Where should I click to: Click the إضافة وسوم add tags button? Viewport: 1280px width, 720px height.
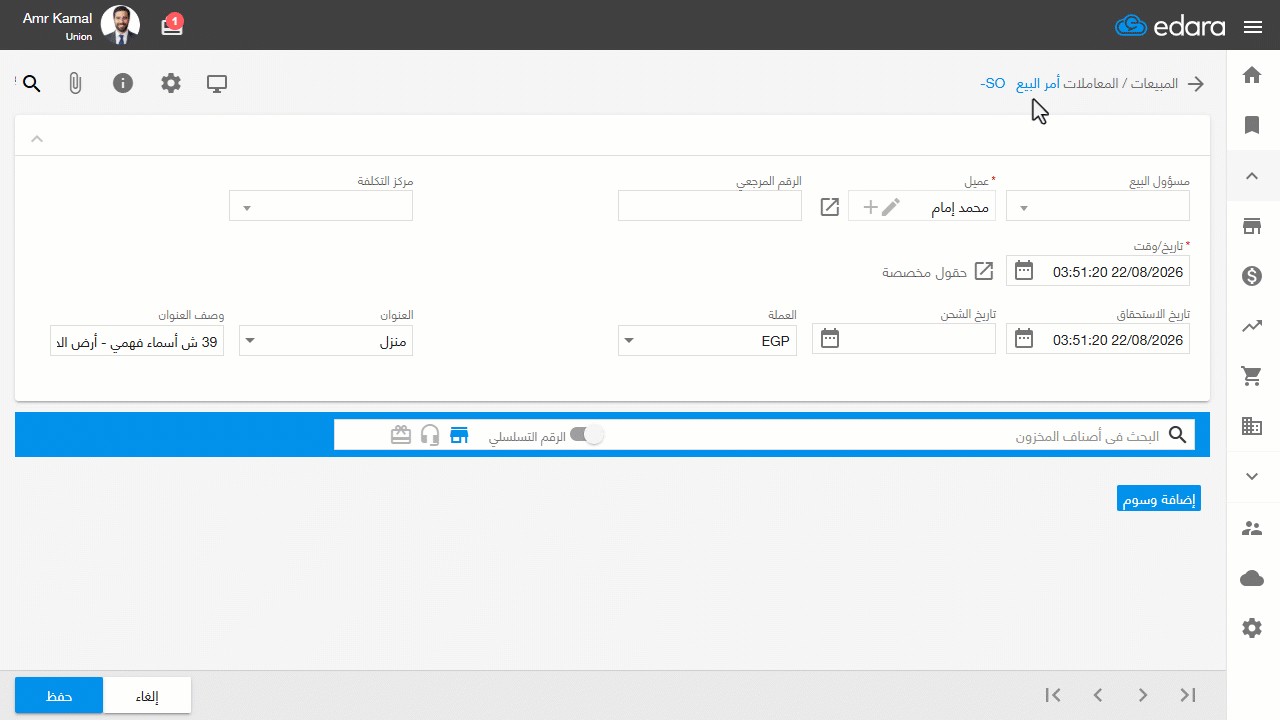1159,499
